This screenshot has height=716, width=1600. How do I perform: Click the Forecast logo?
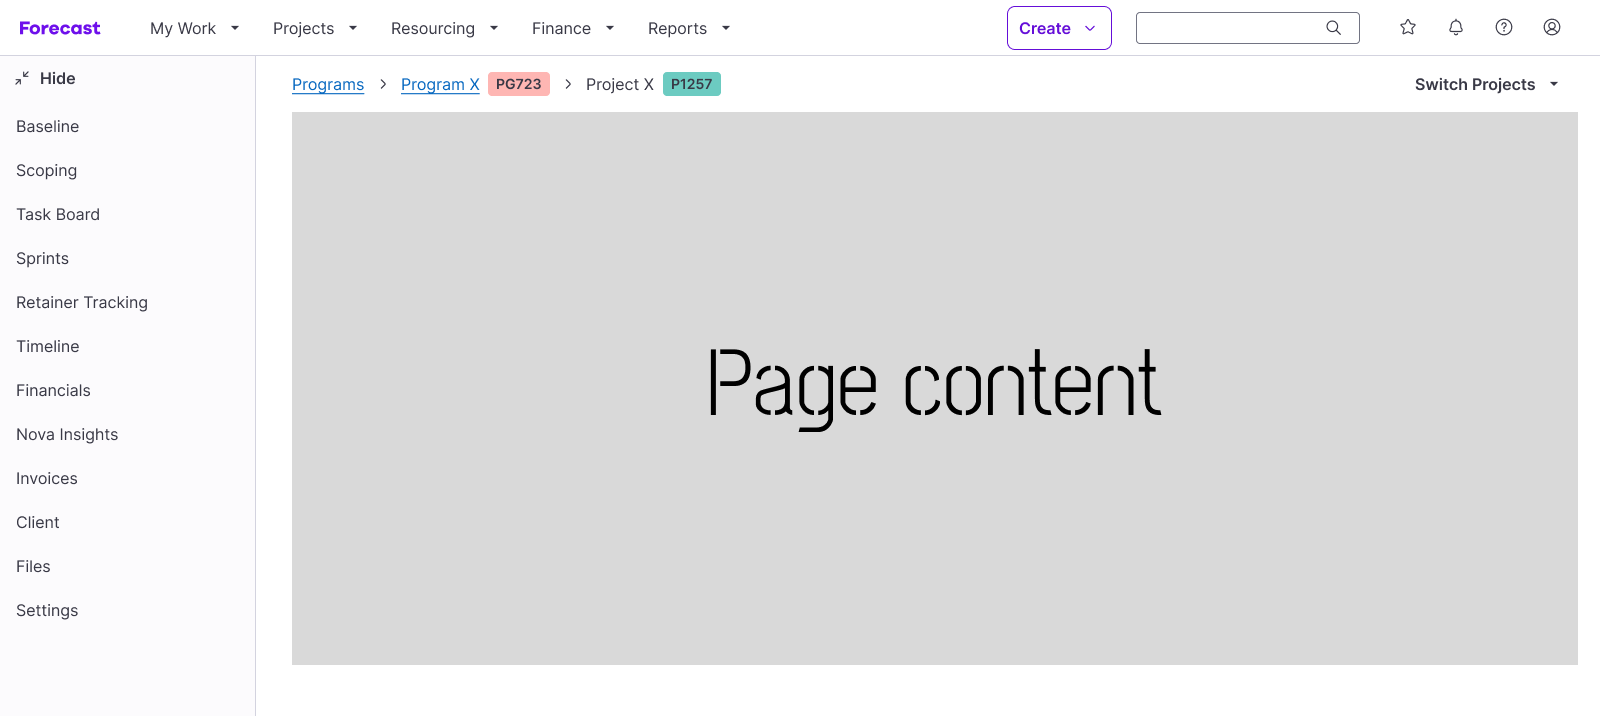(60, 28)
